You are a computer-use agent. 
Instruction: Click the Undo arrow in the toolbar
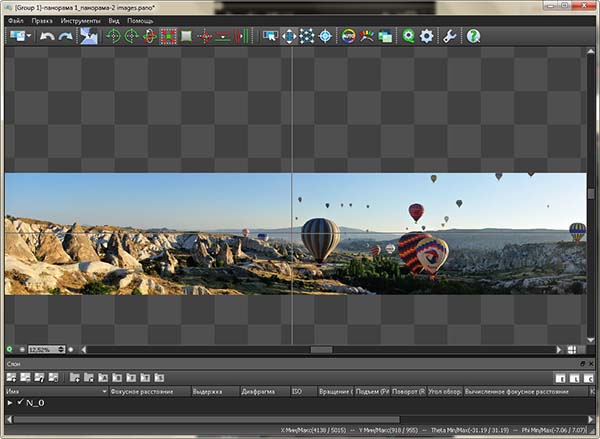[x=47, y=36]
